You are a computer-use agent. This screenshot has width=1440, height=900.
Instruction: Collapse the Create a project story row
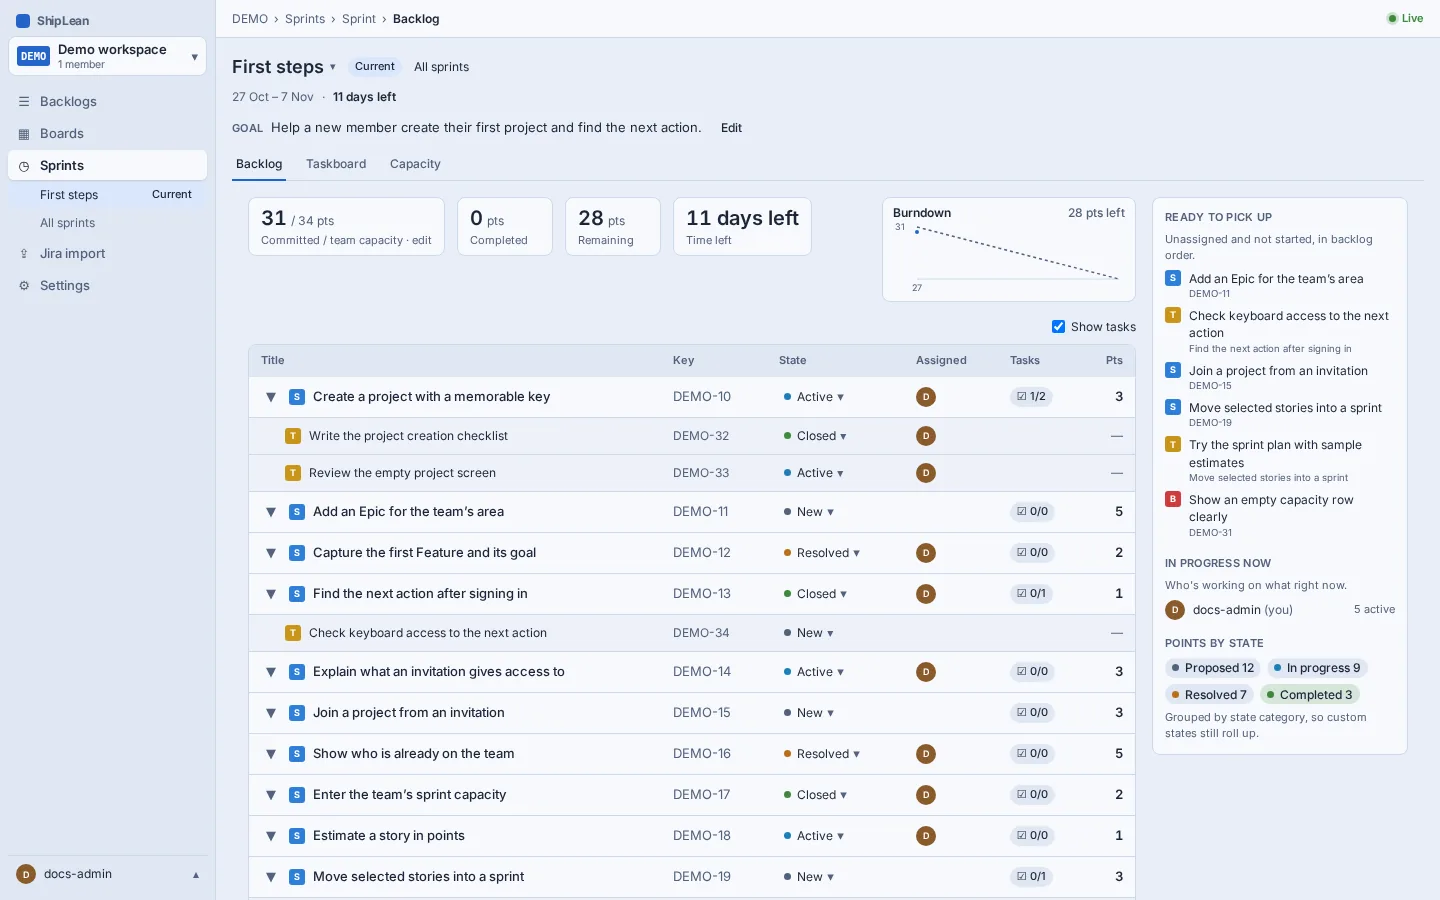coord(271,397)
